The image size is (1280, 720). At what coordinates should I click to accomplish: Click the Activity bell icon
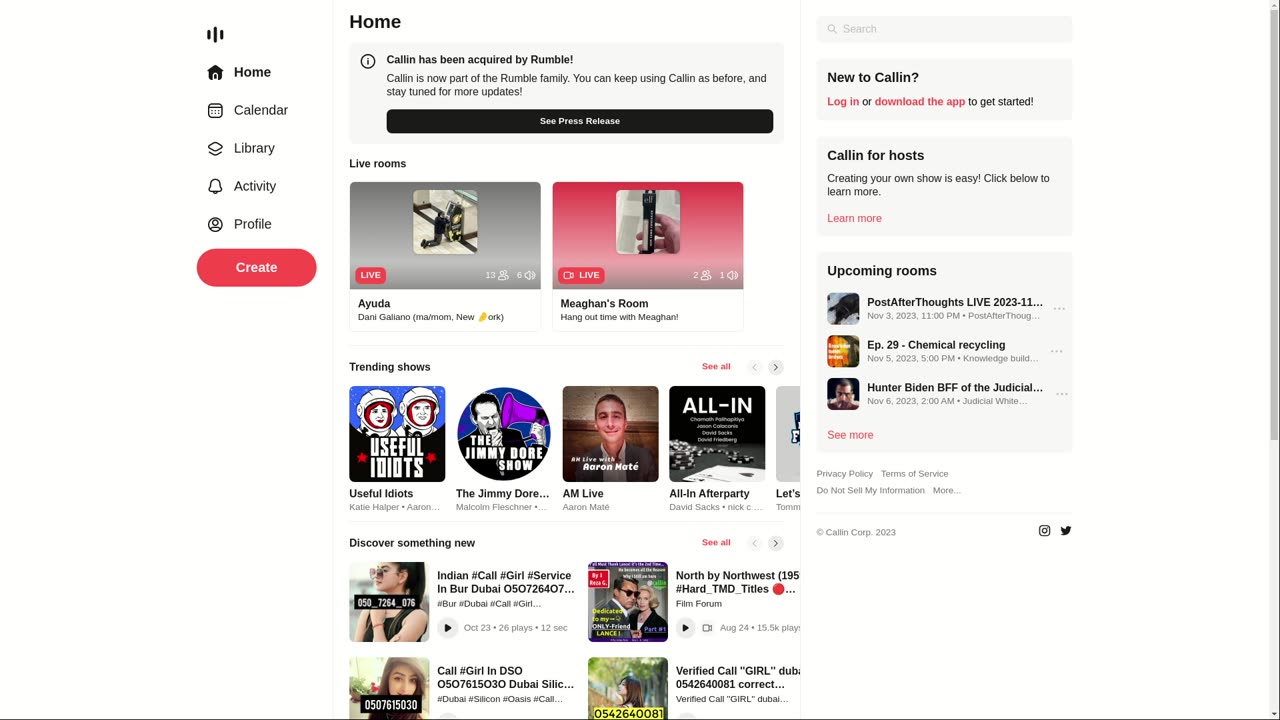215,186
